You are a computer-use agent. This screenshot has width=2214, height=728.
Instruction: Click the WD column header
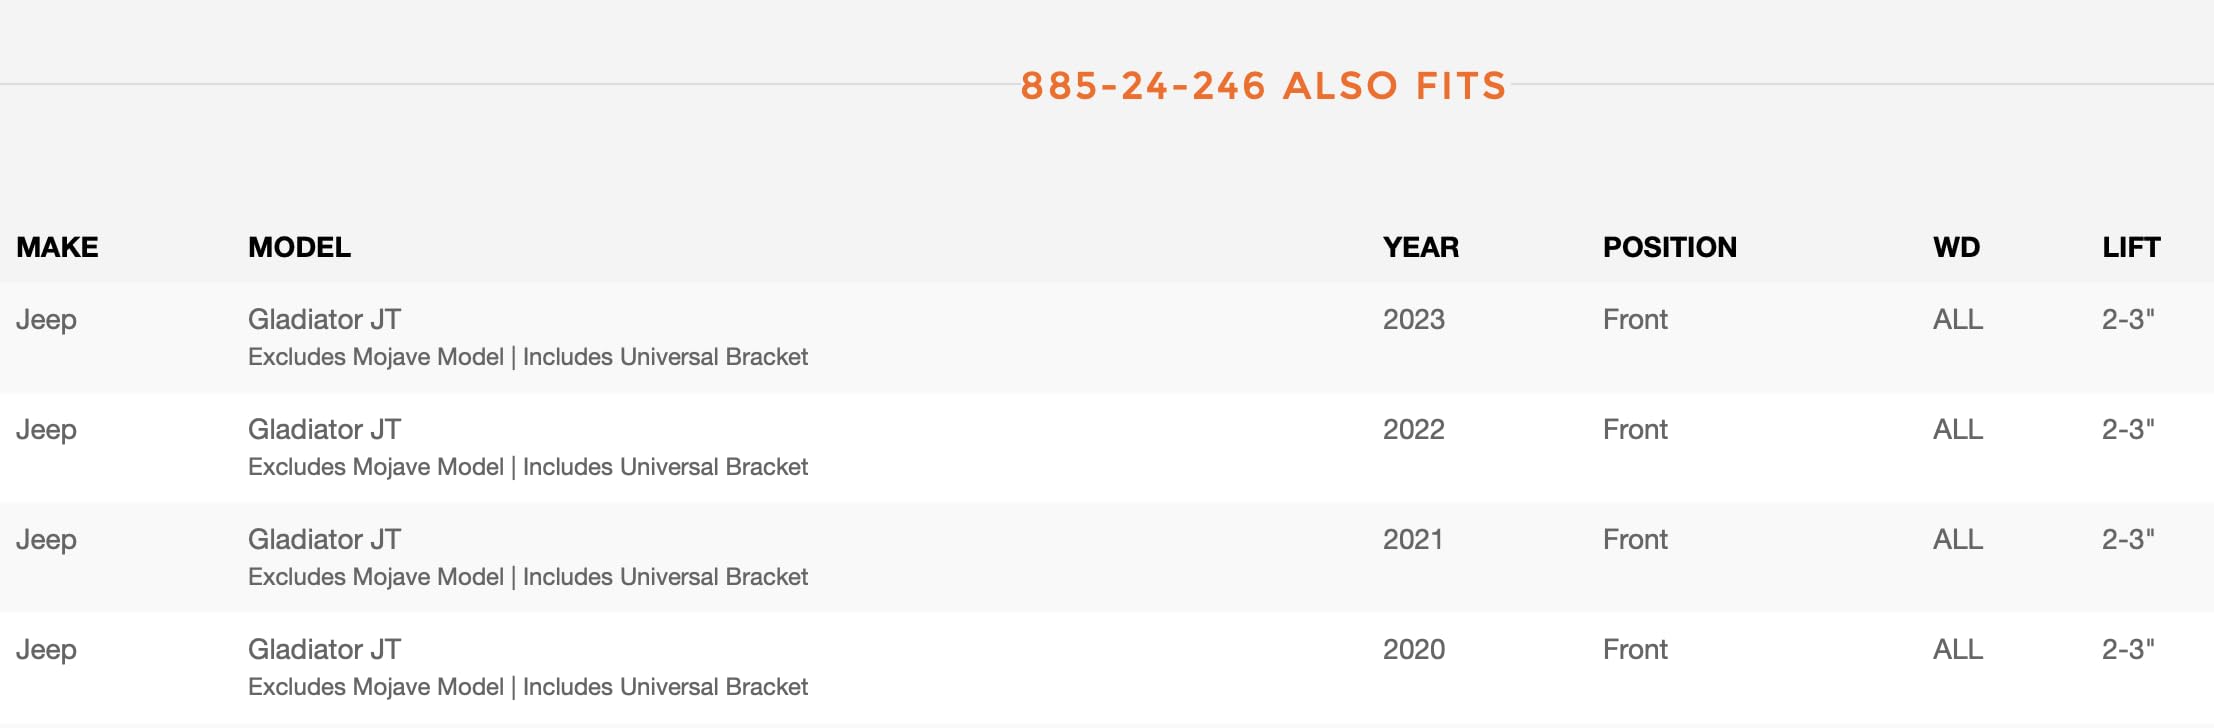1956,247
